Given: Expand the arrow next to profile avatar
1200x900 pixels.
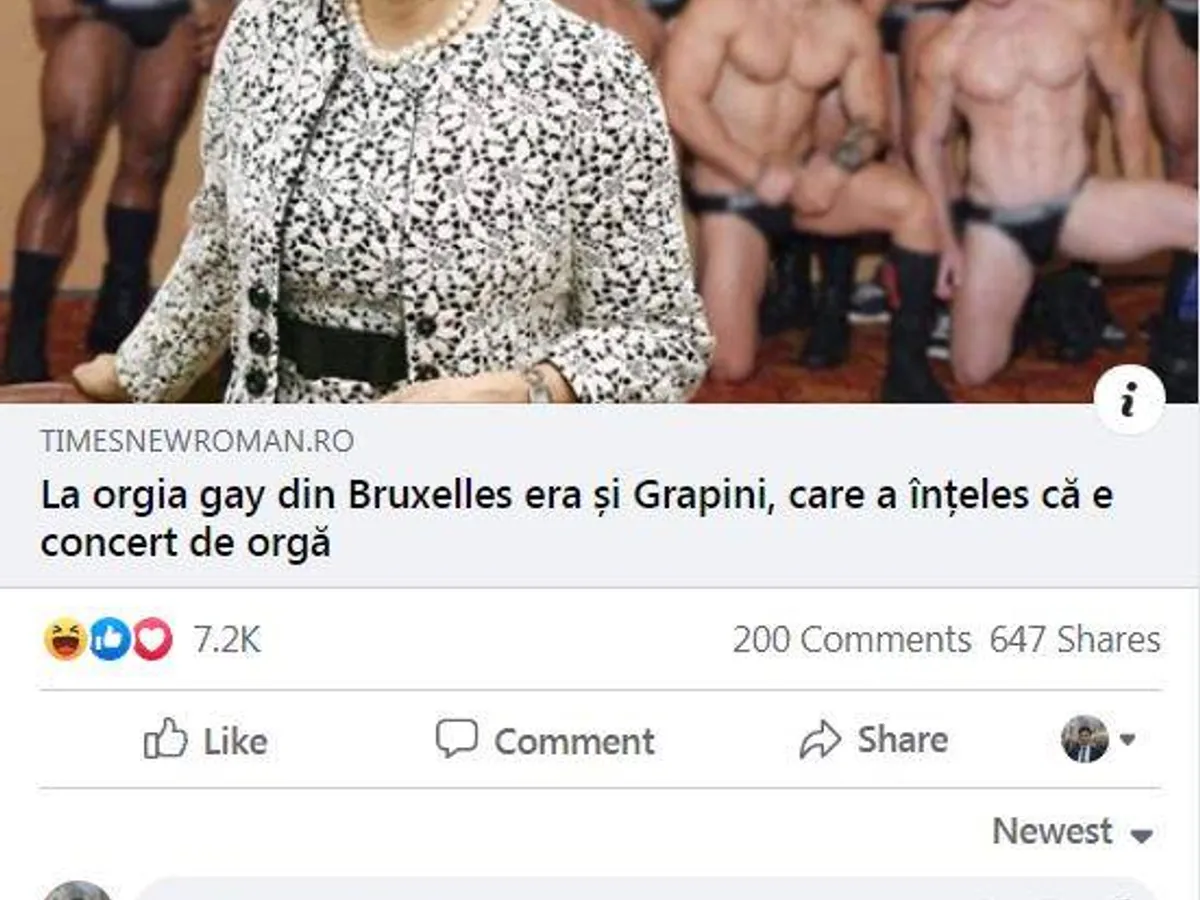Looking at the screenshot, I should click(1128, 741).
